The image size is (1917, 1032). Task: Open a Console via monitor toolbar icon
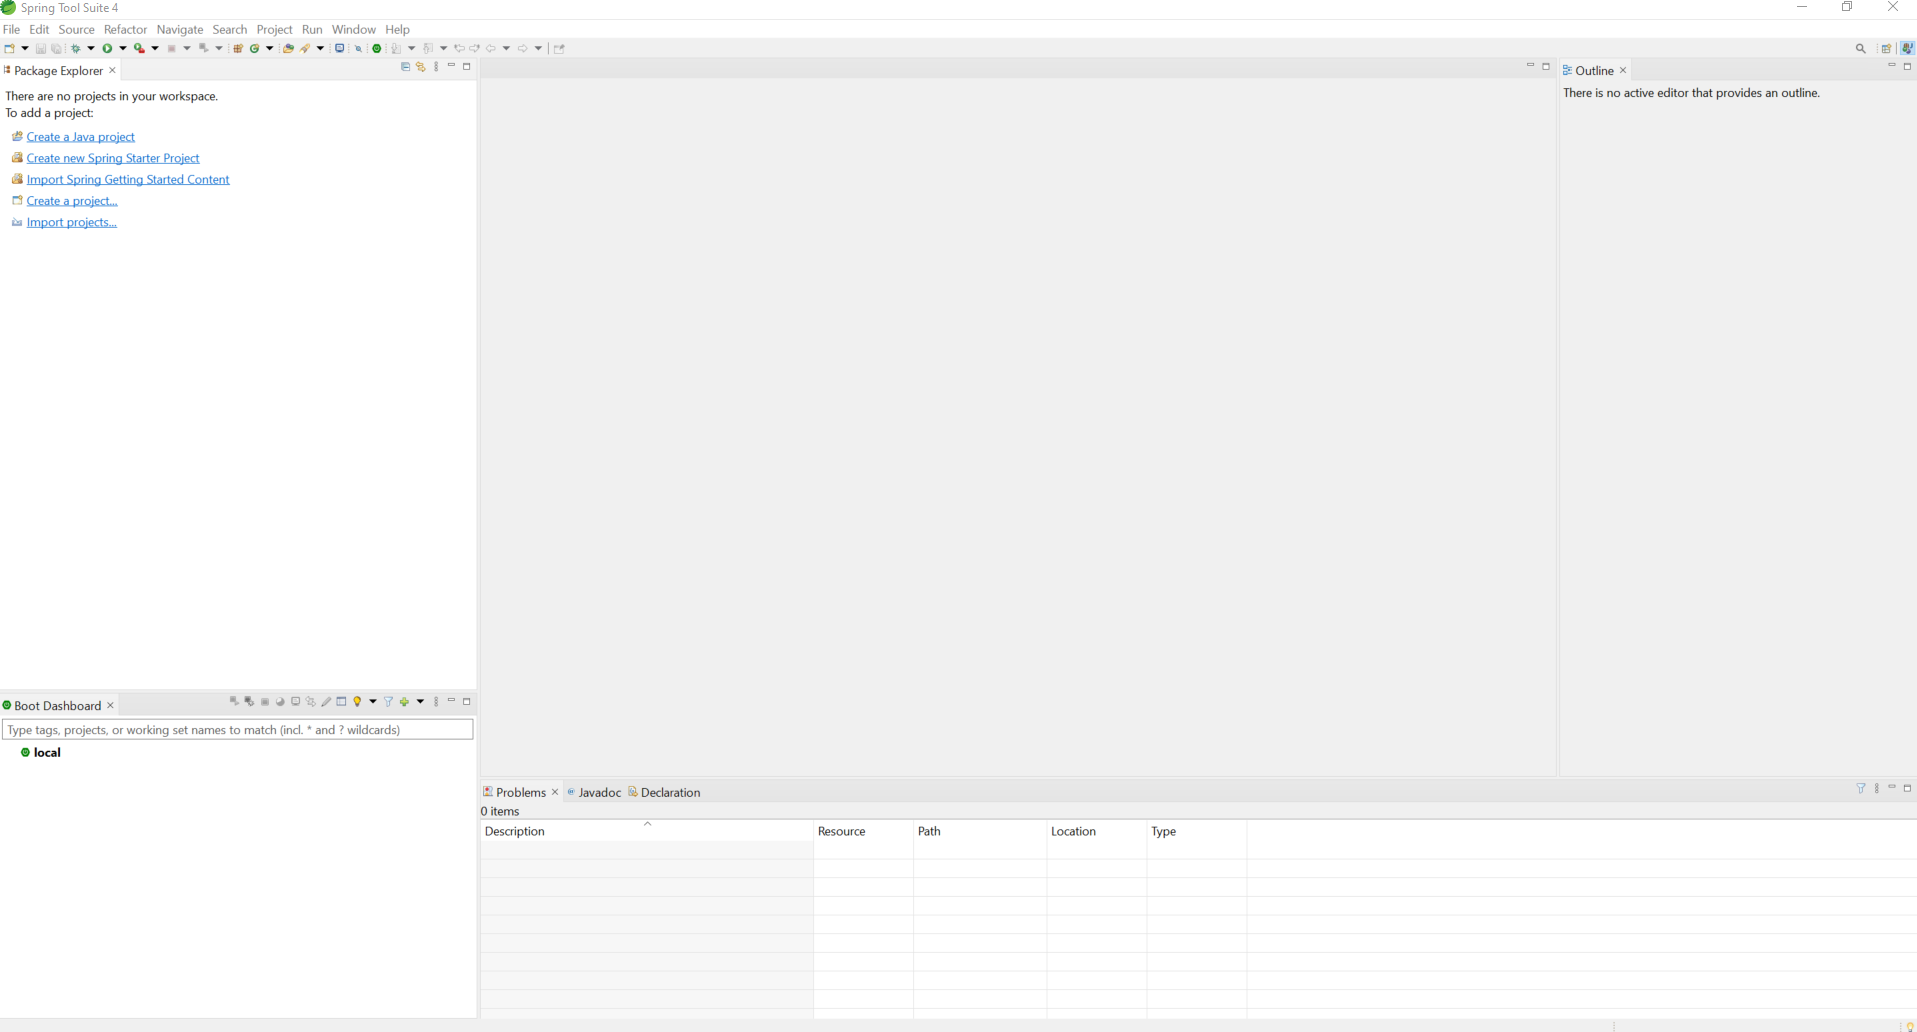[x=340, y=48]
